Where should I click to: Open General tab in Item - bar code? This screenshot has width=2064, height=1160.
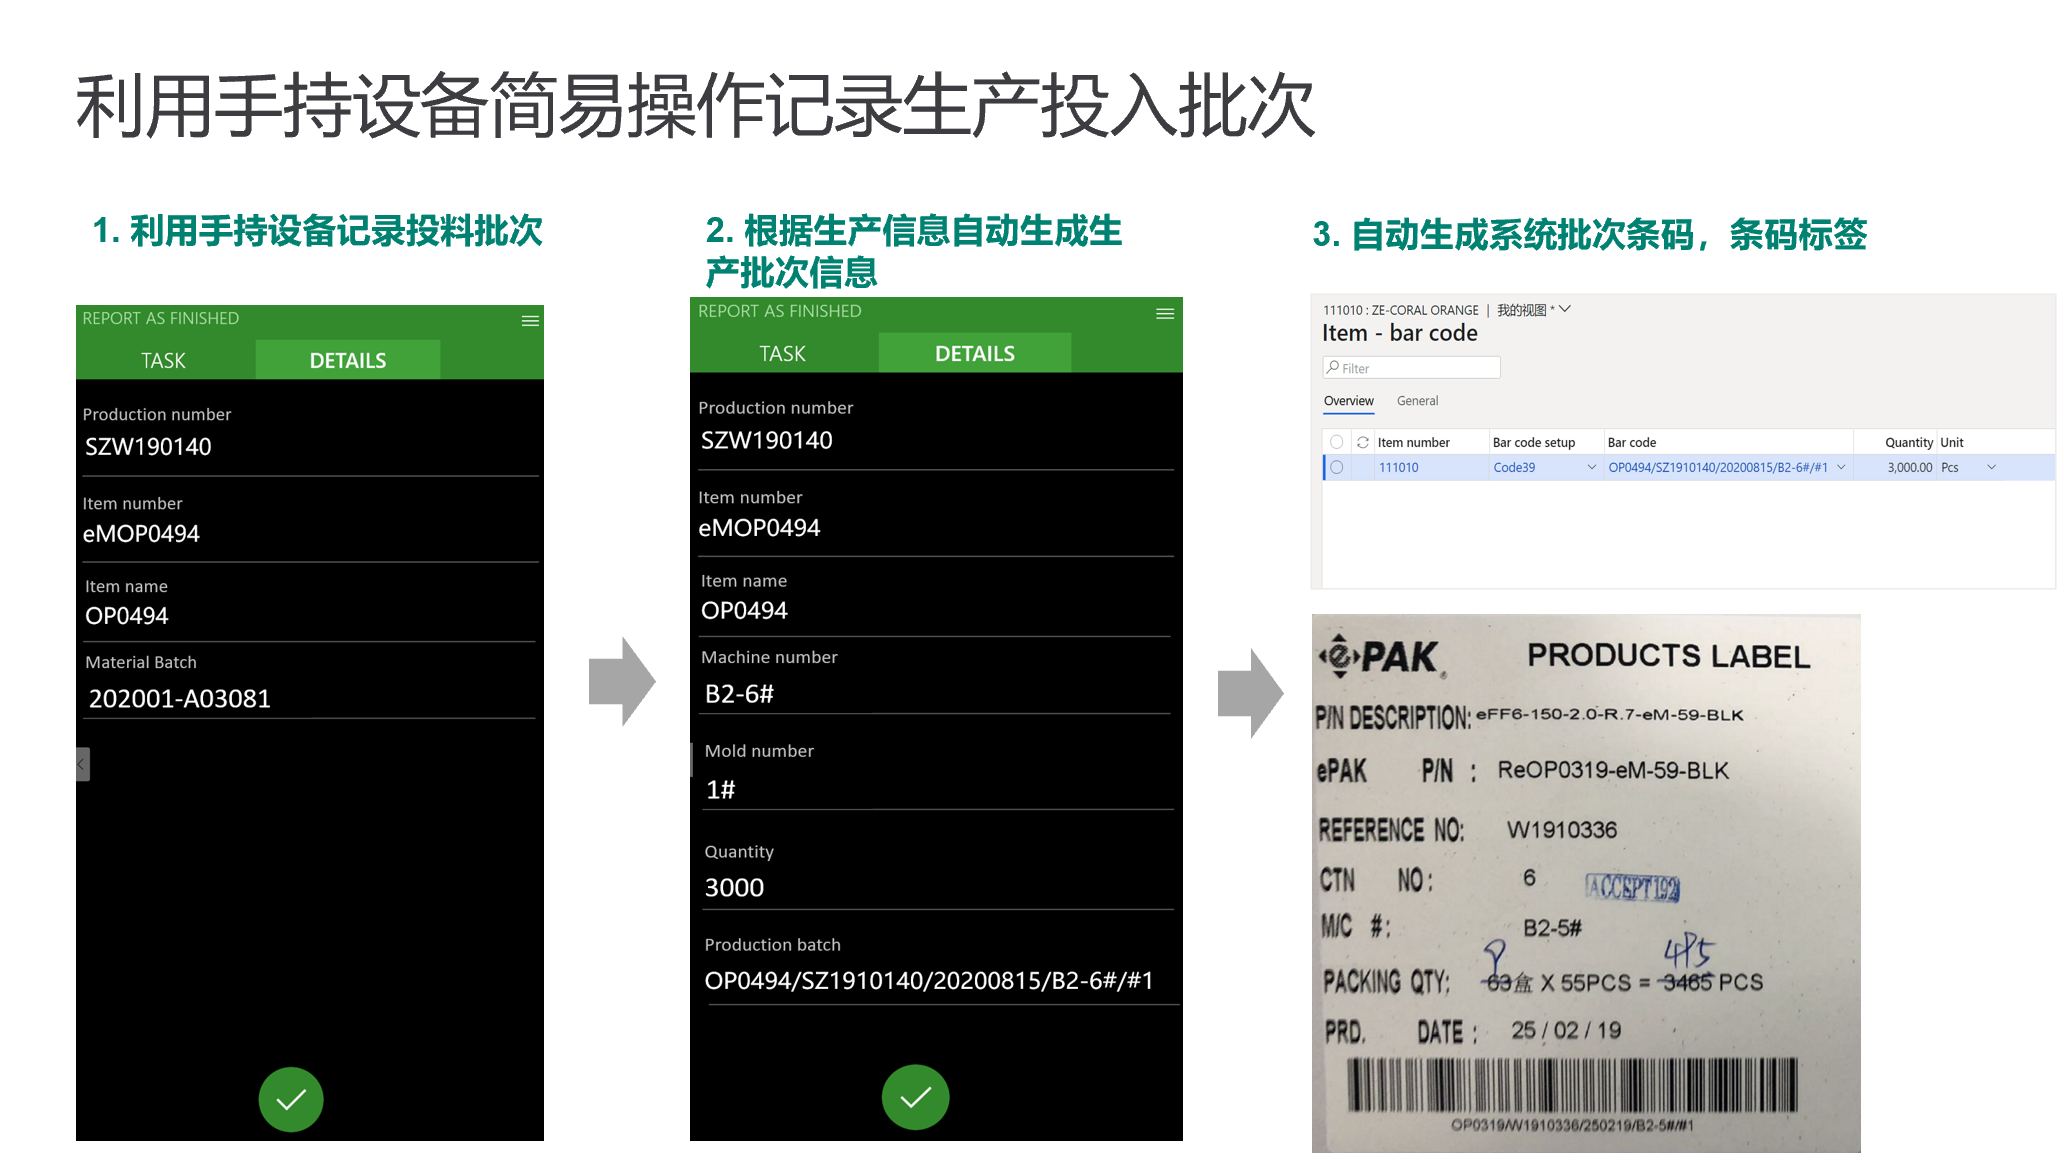[x=1417, y=401]
